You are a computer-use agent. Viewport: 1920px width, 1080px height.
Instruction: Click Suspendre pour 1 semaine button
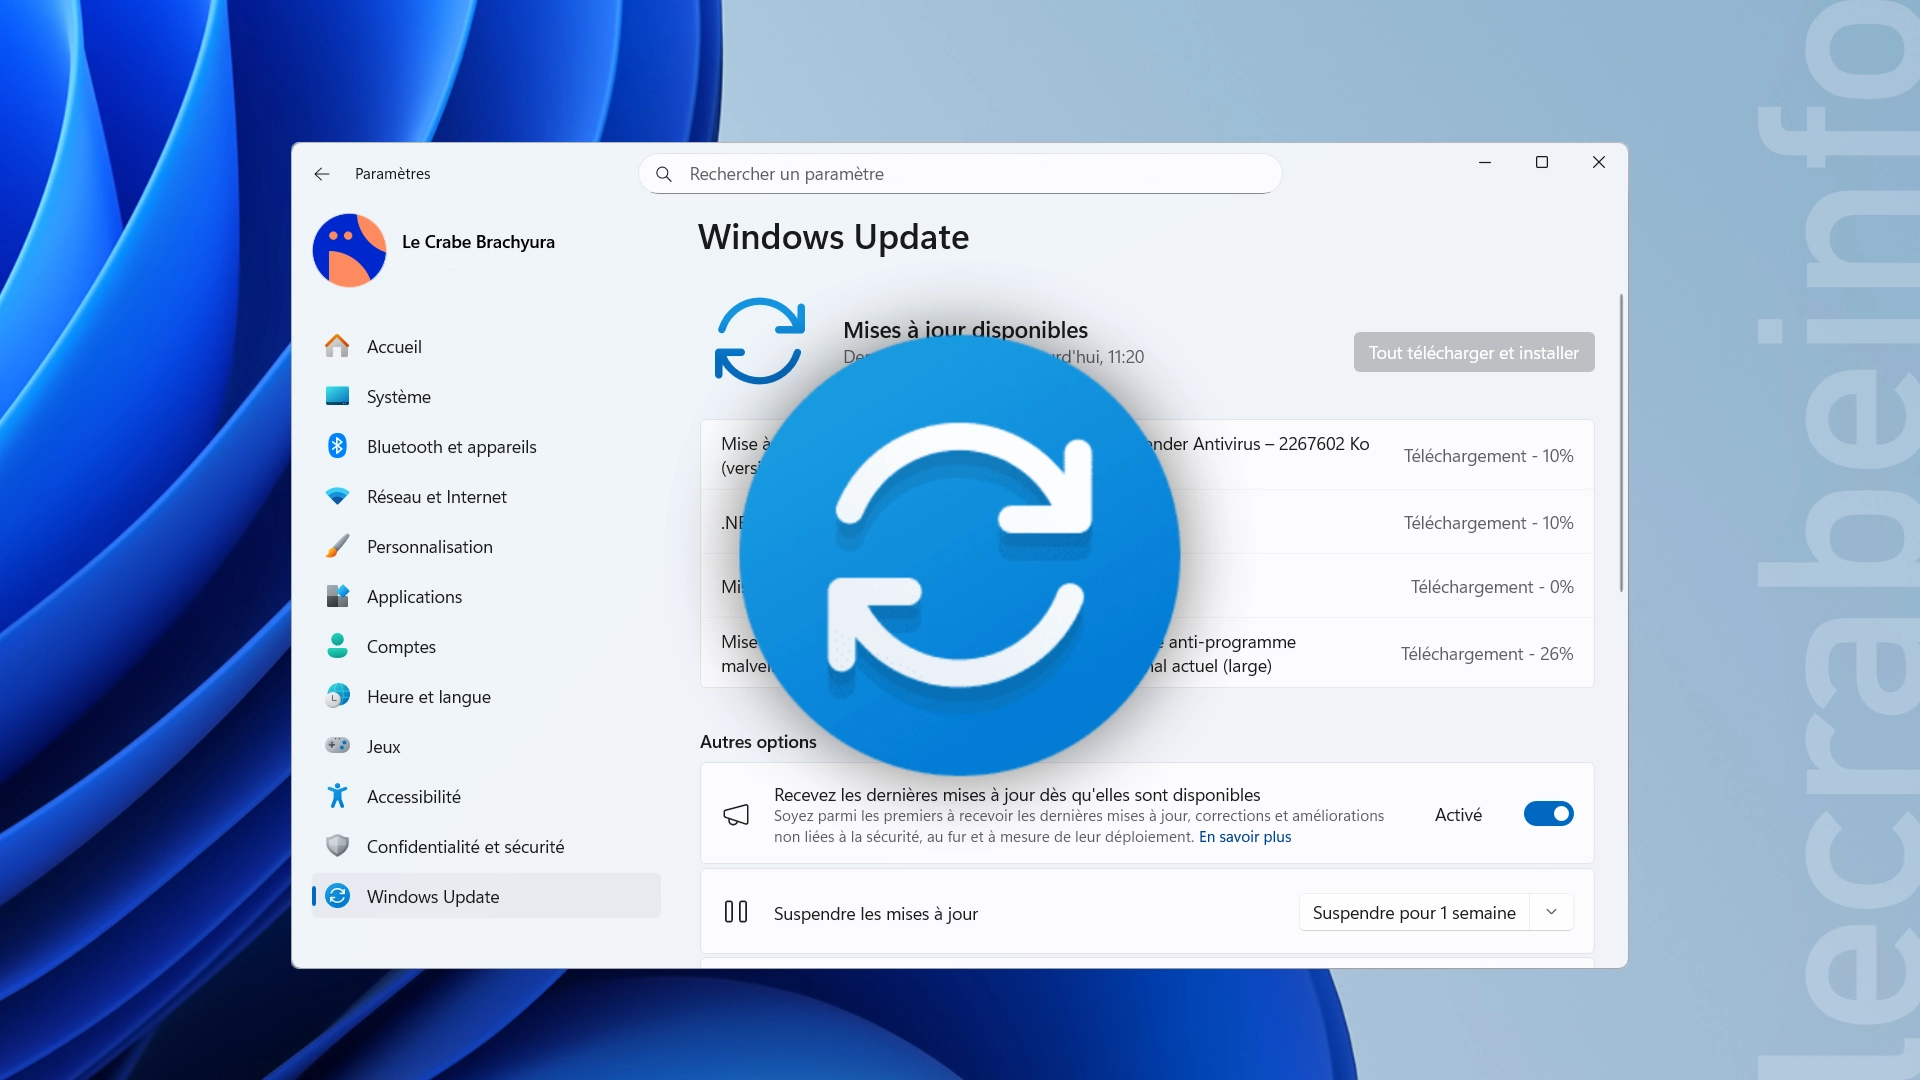click(x=1413, y=912)
